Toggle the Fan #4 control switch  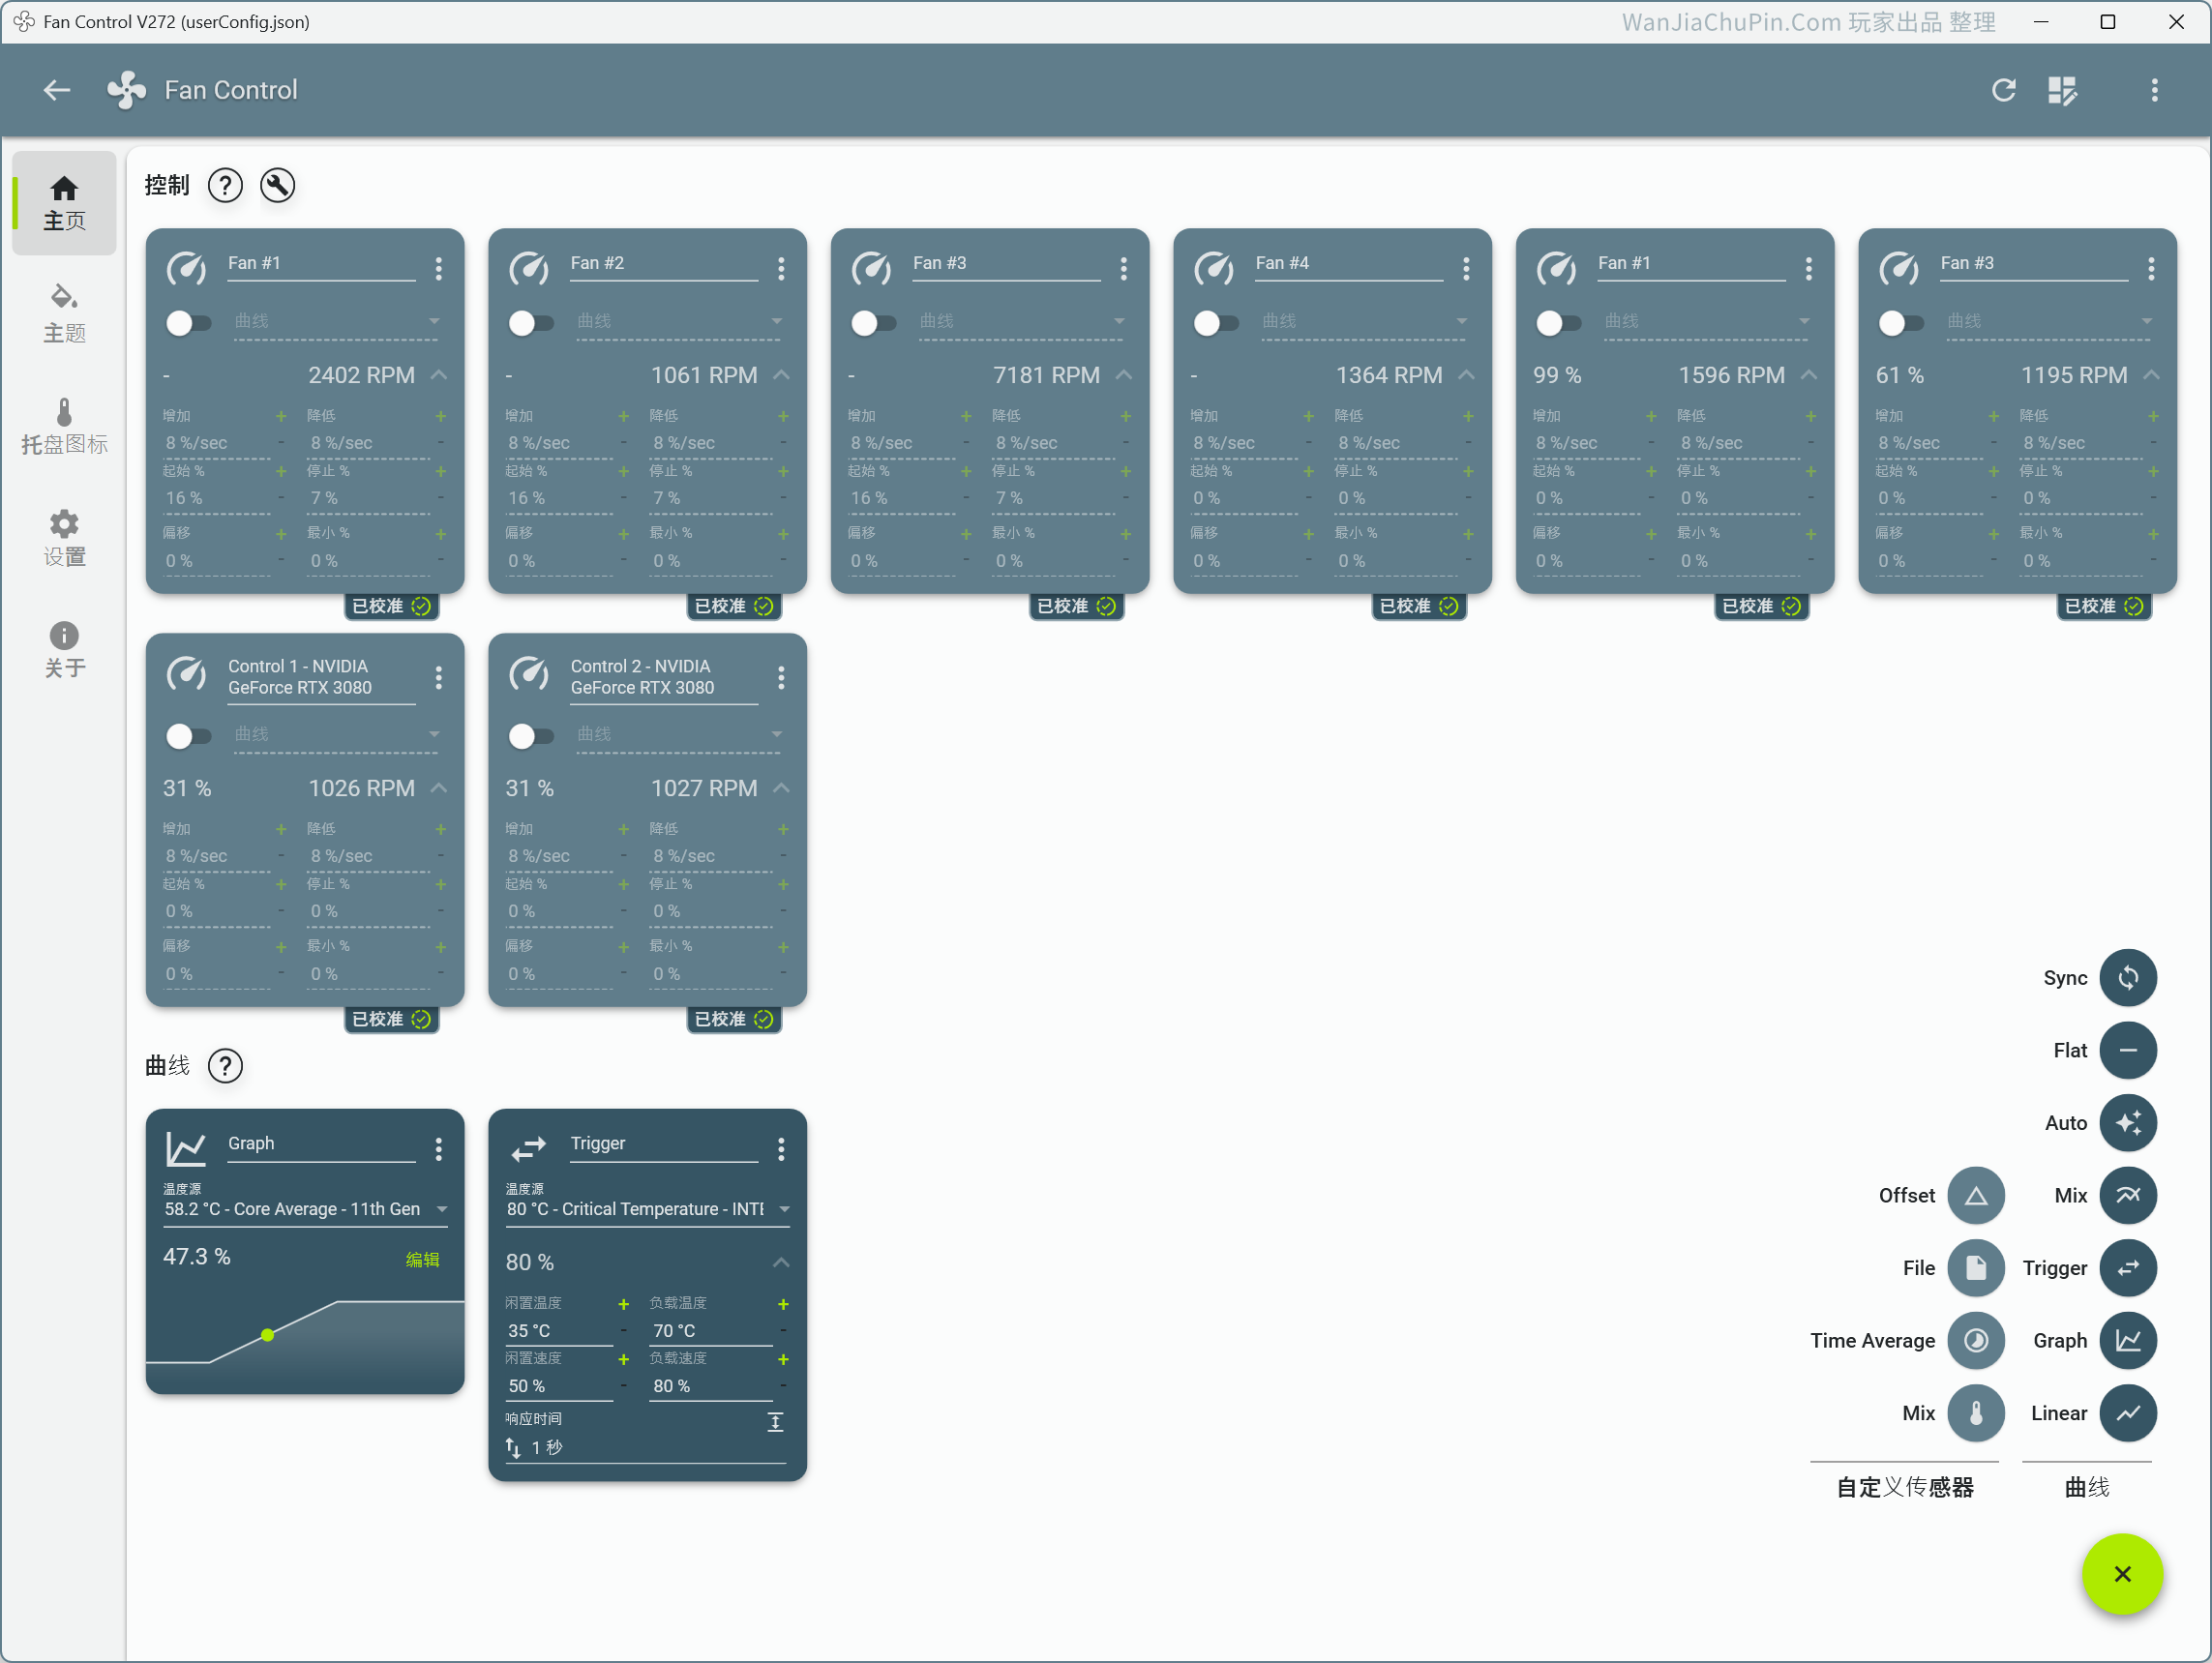click(1216, 323)
